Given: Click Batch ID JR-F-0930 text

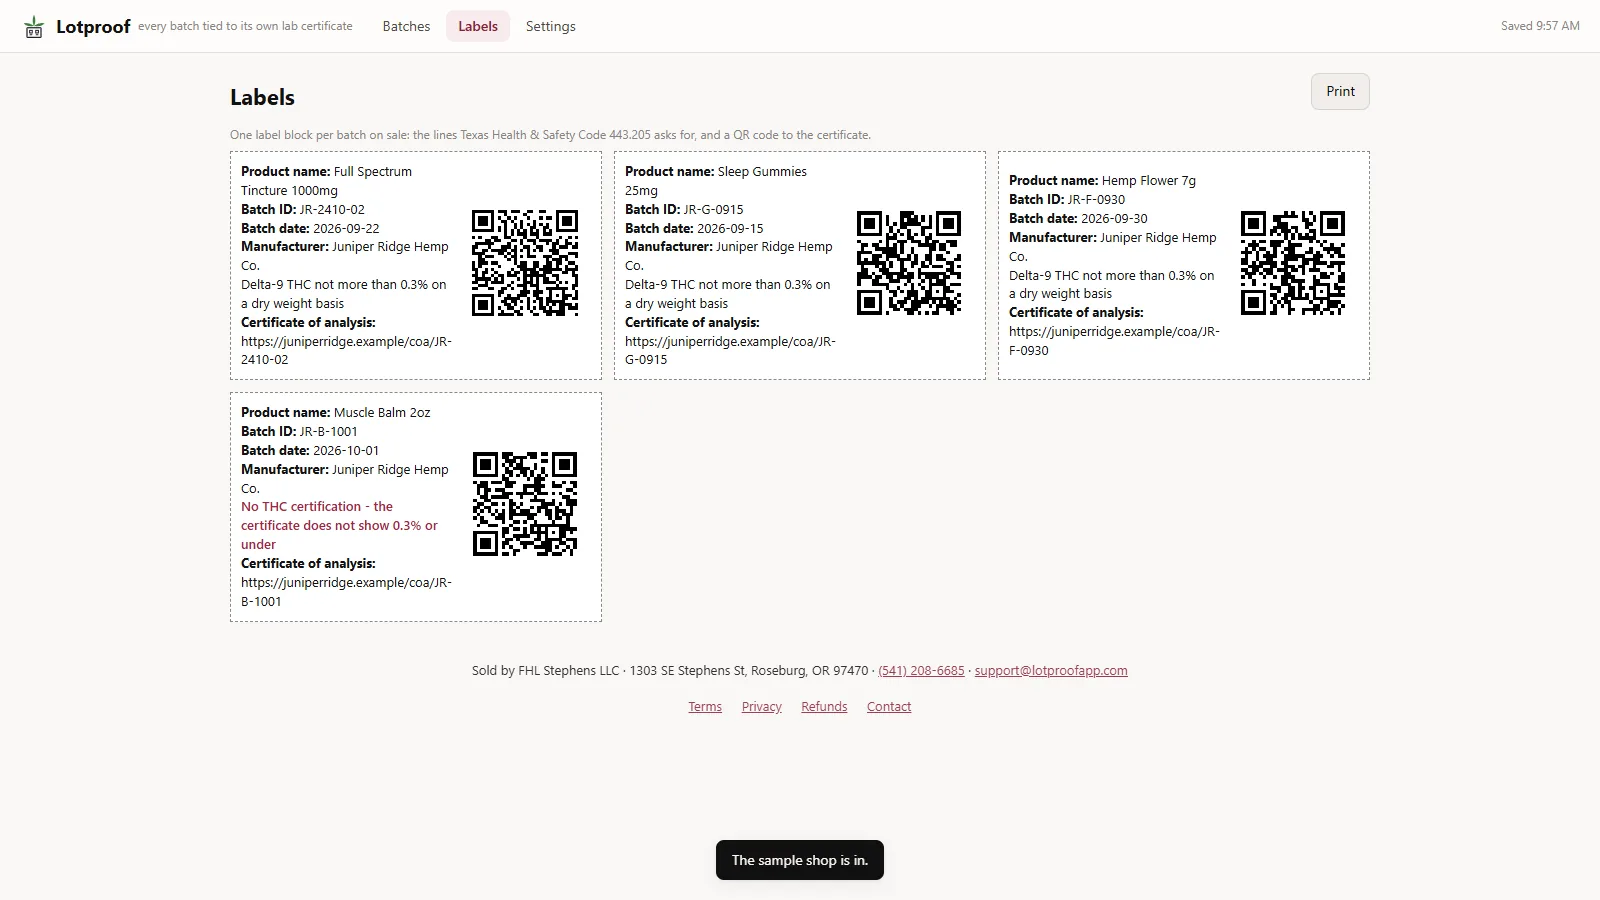Looking at the screenshot, I should coord(1067,199).
